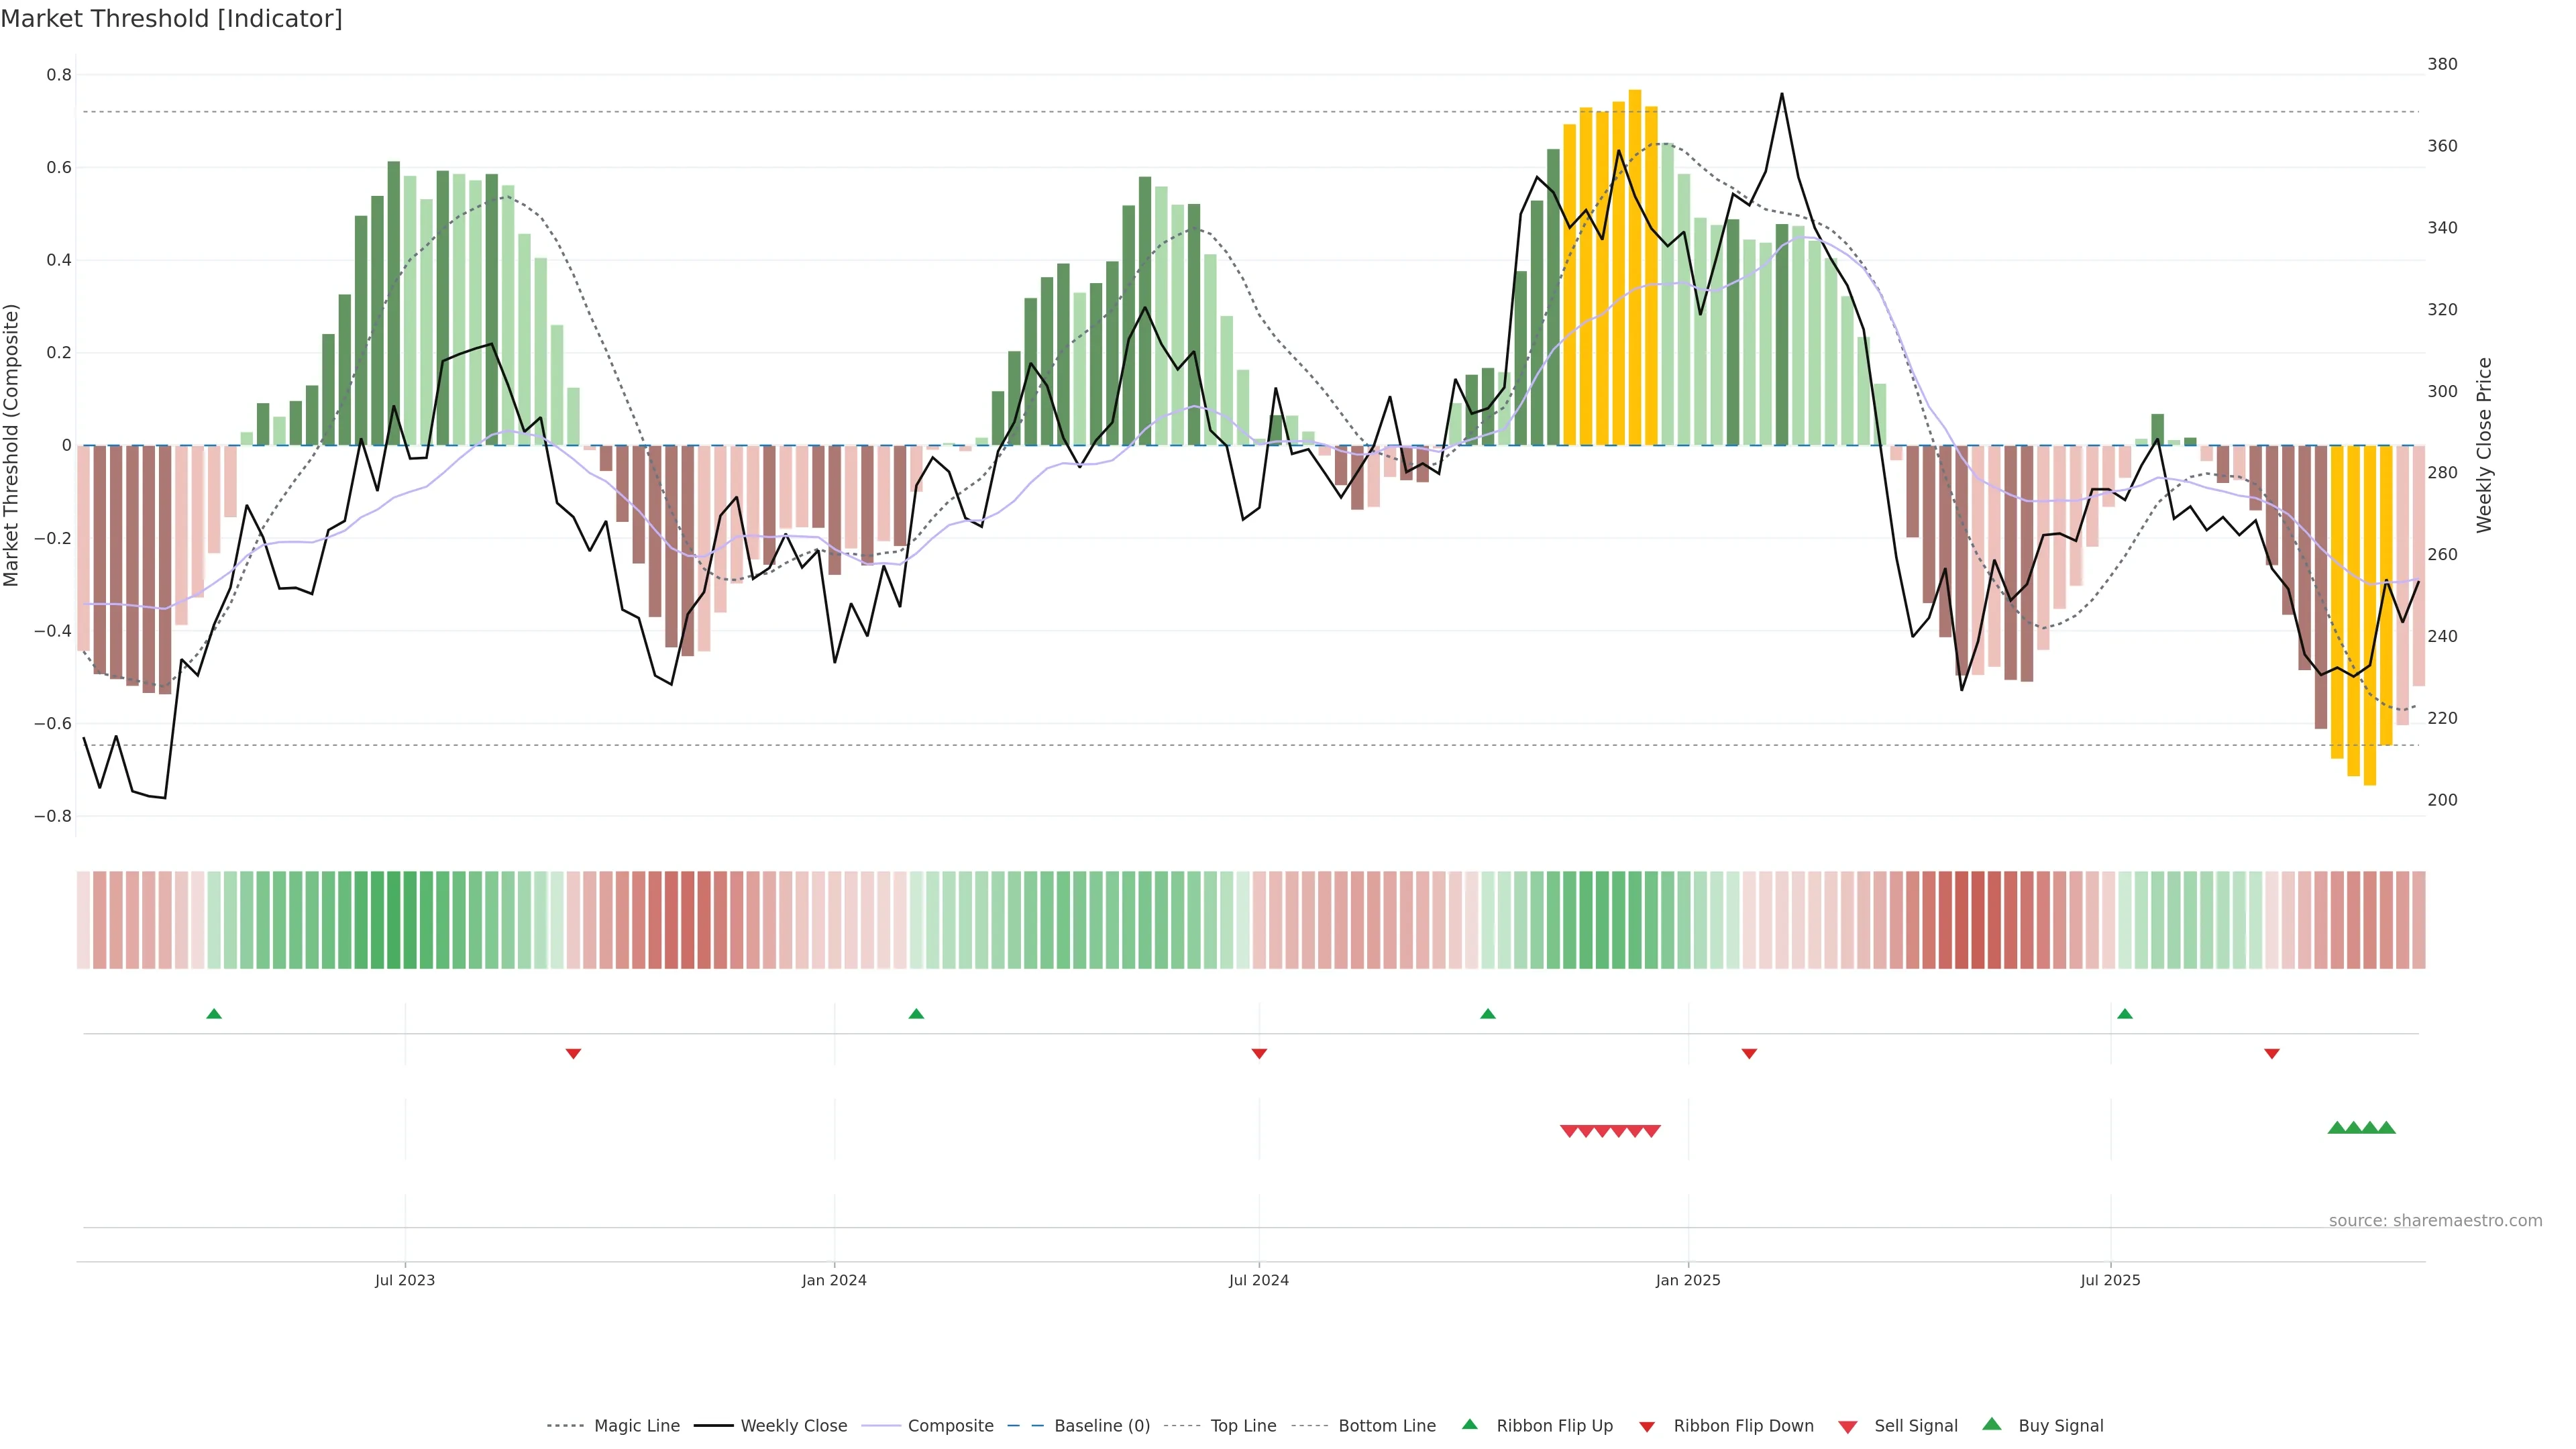Toggle Weekly Close series in legend
This screenshot has width=2576, height=1449.
(793, 1426)
